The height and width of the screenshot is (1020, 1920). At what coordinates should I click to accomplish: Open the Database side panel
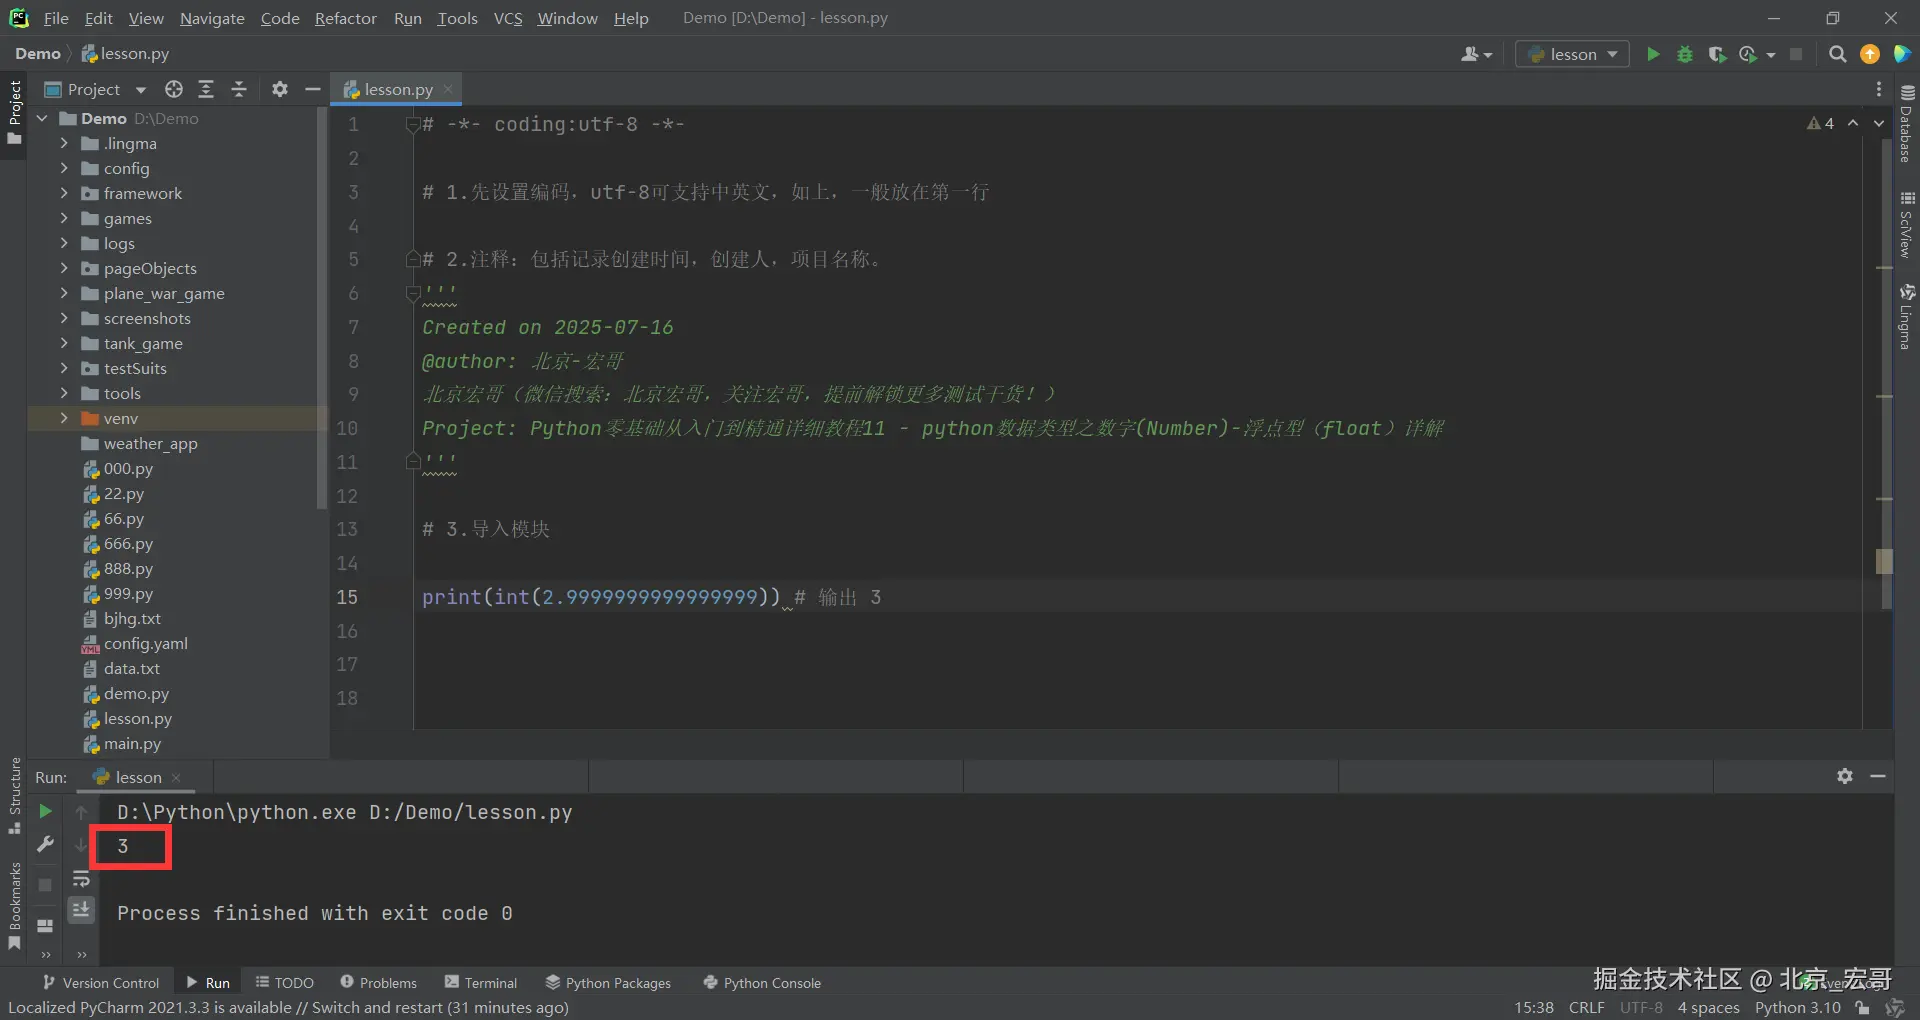pos(1907,123)
